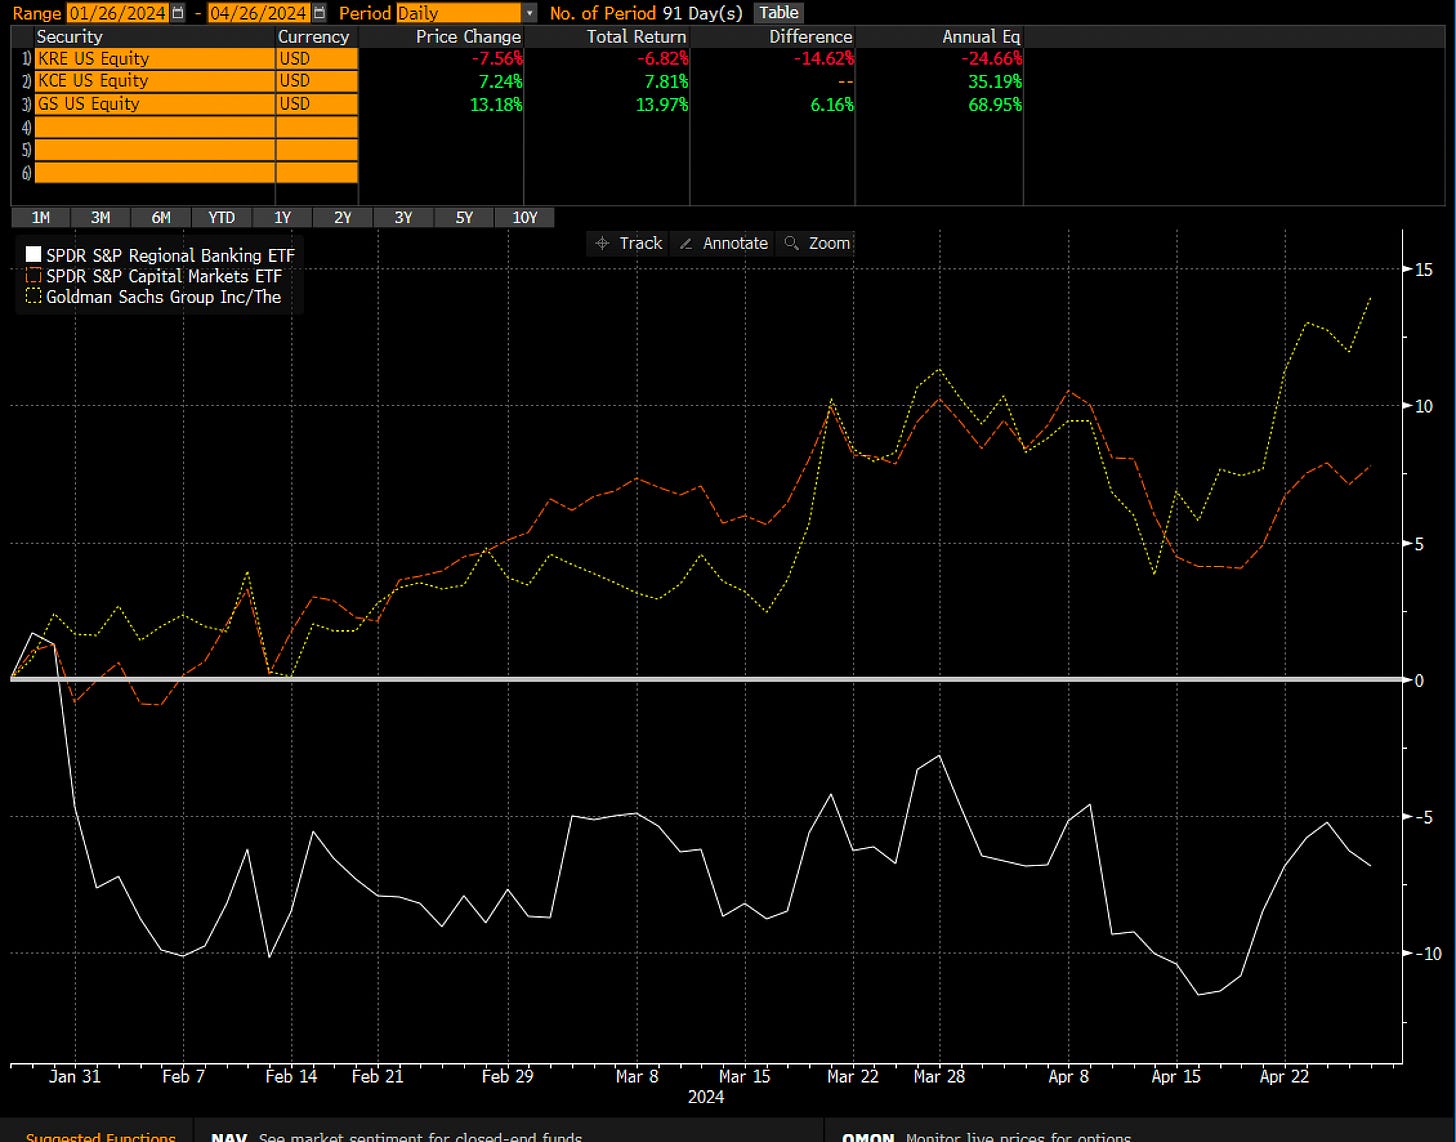This screenshot has width=1456, height=1142.
Task: Click the Mar 28 x-axis date label
Action: point(940,1076)
